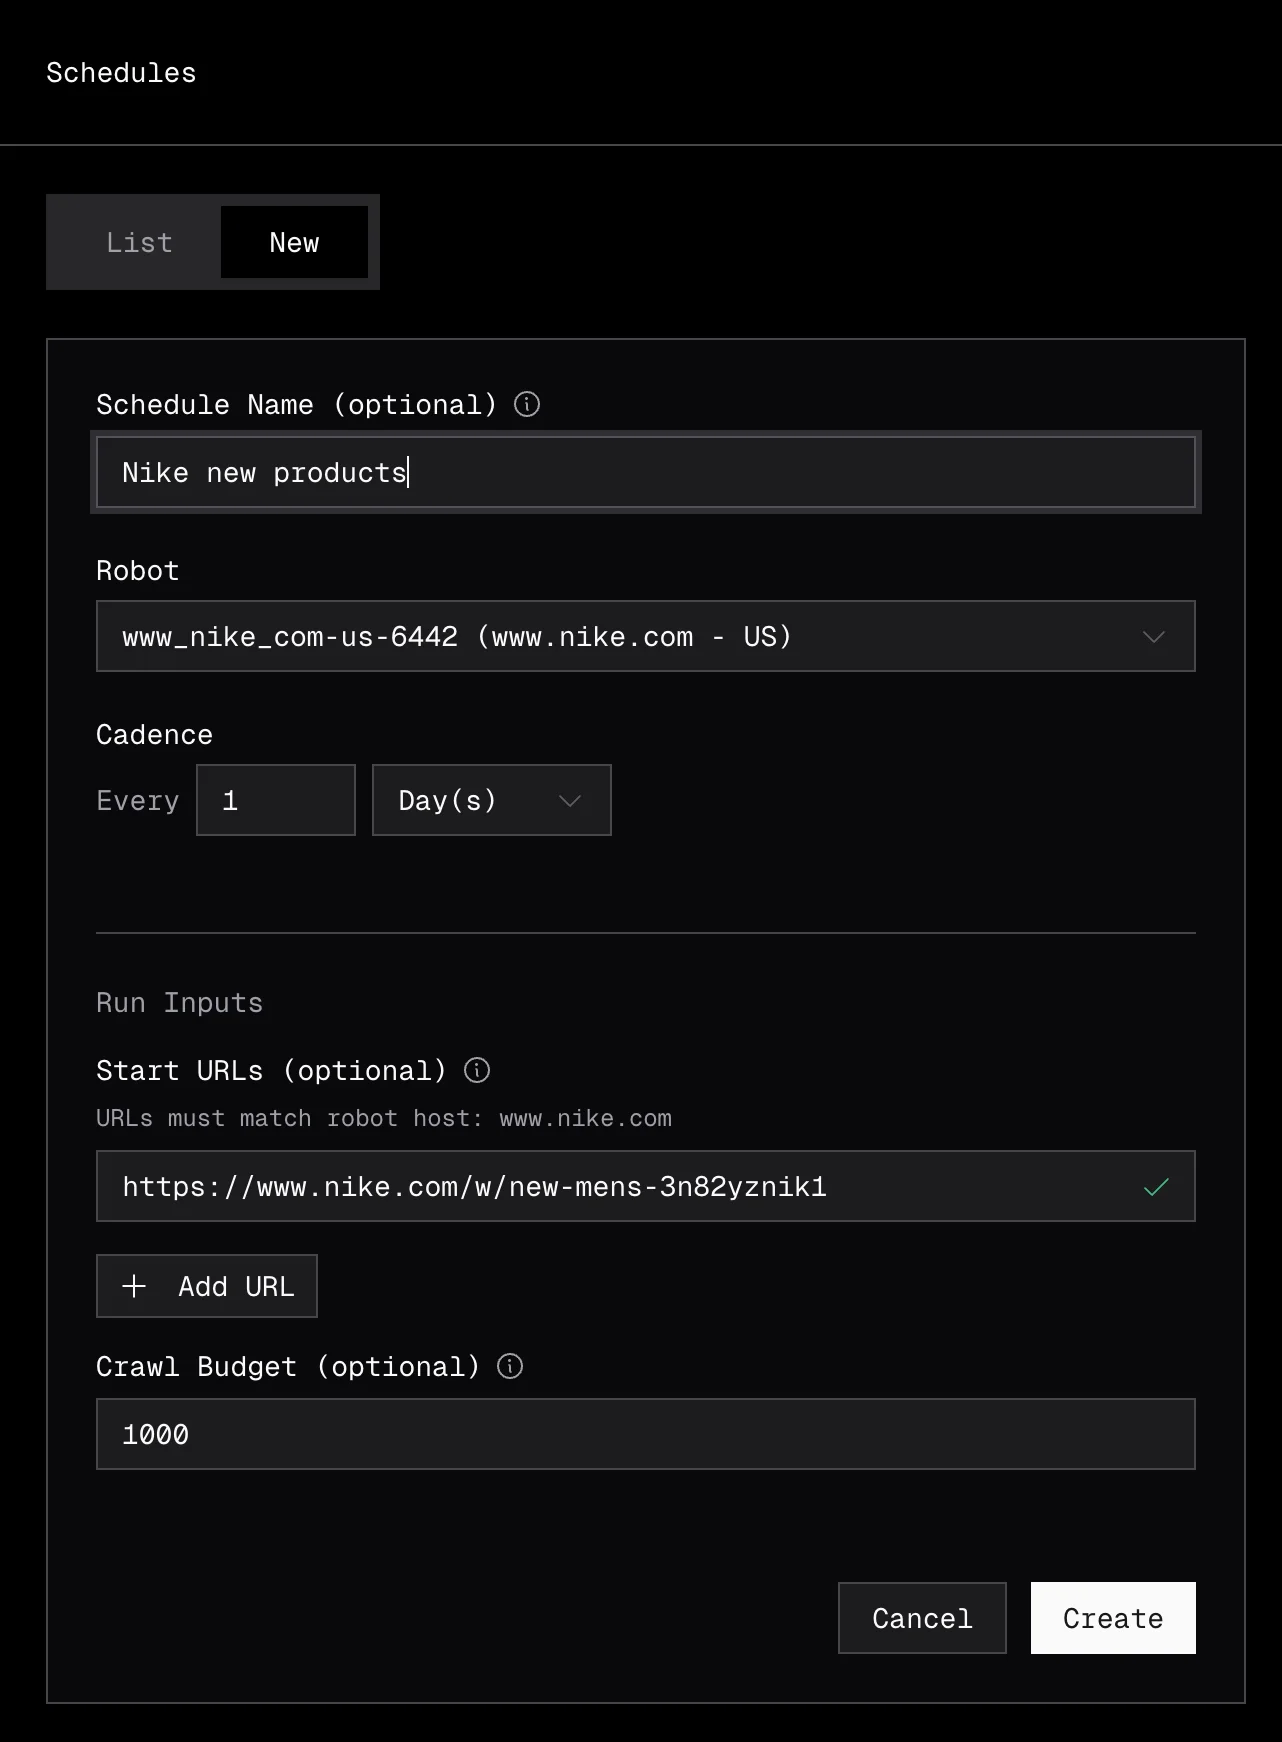
Task: Click the Crawl Budget info icon
Action: (510, 1366)
